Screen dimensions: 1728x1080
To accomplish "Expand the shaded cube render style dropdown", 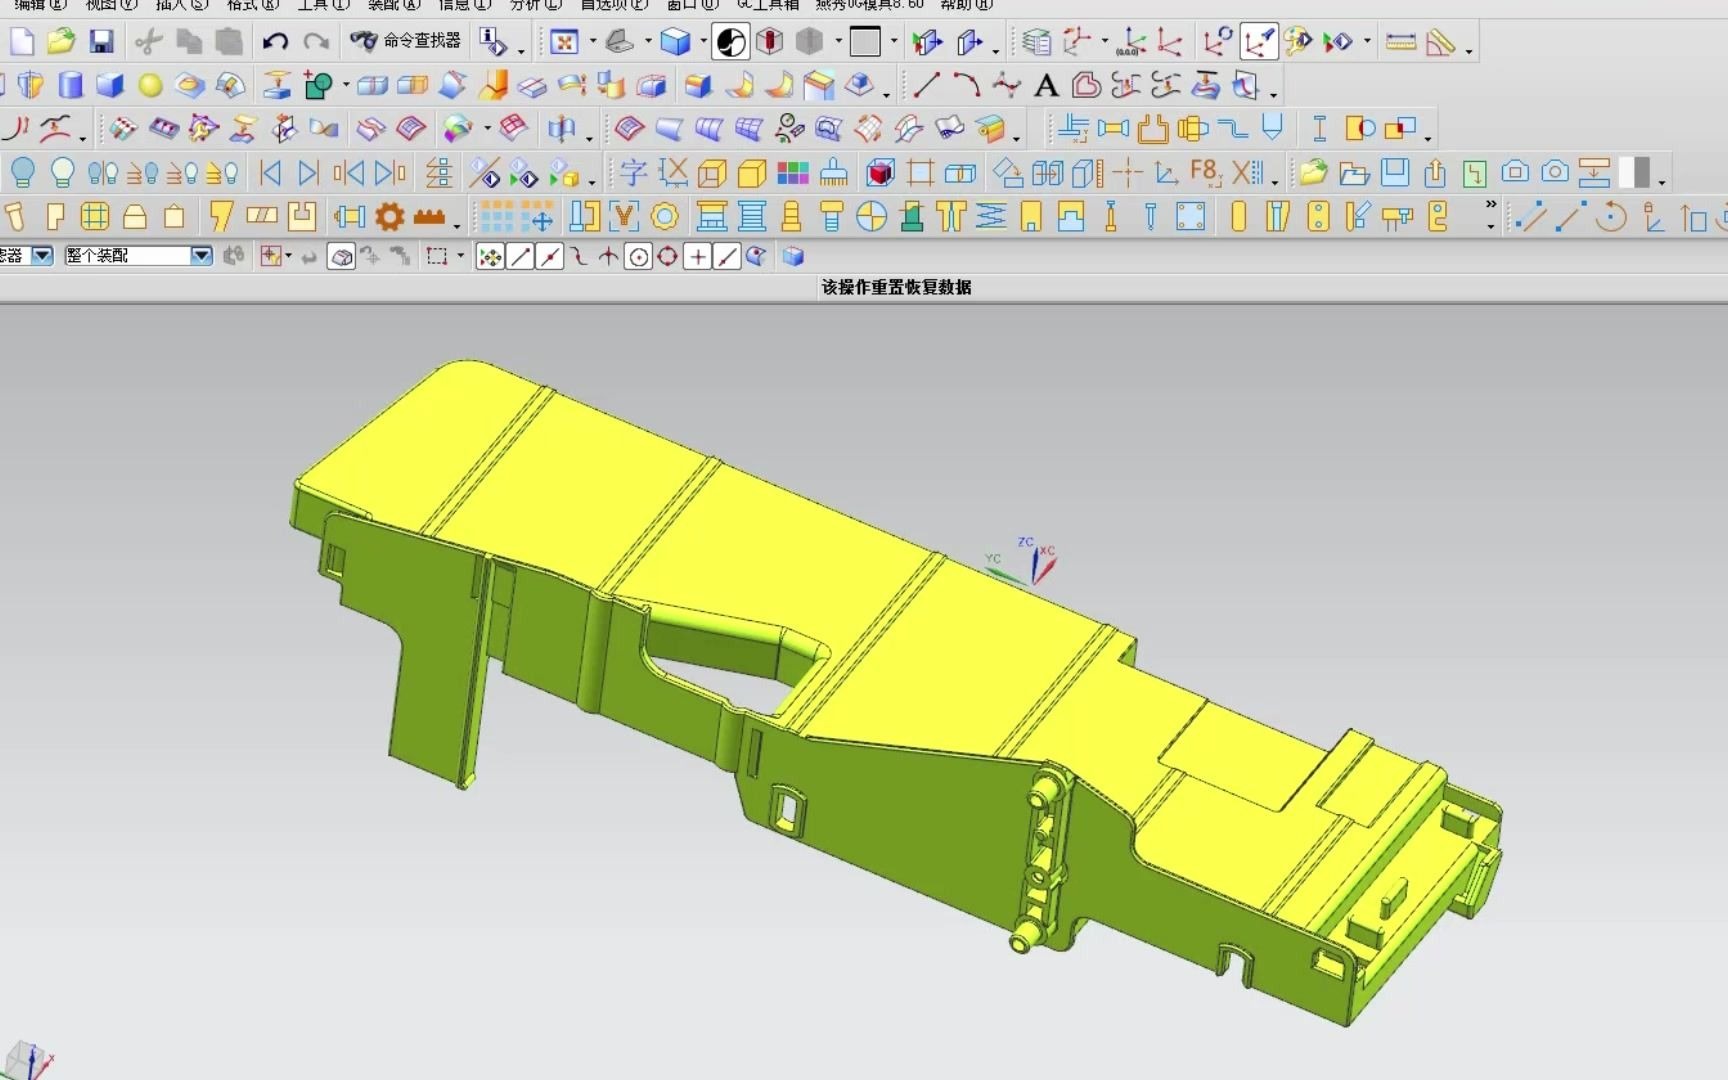I will (704, 42).
